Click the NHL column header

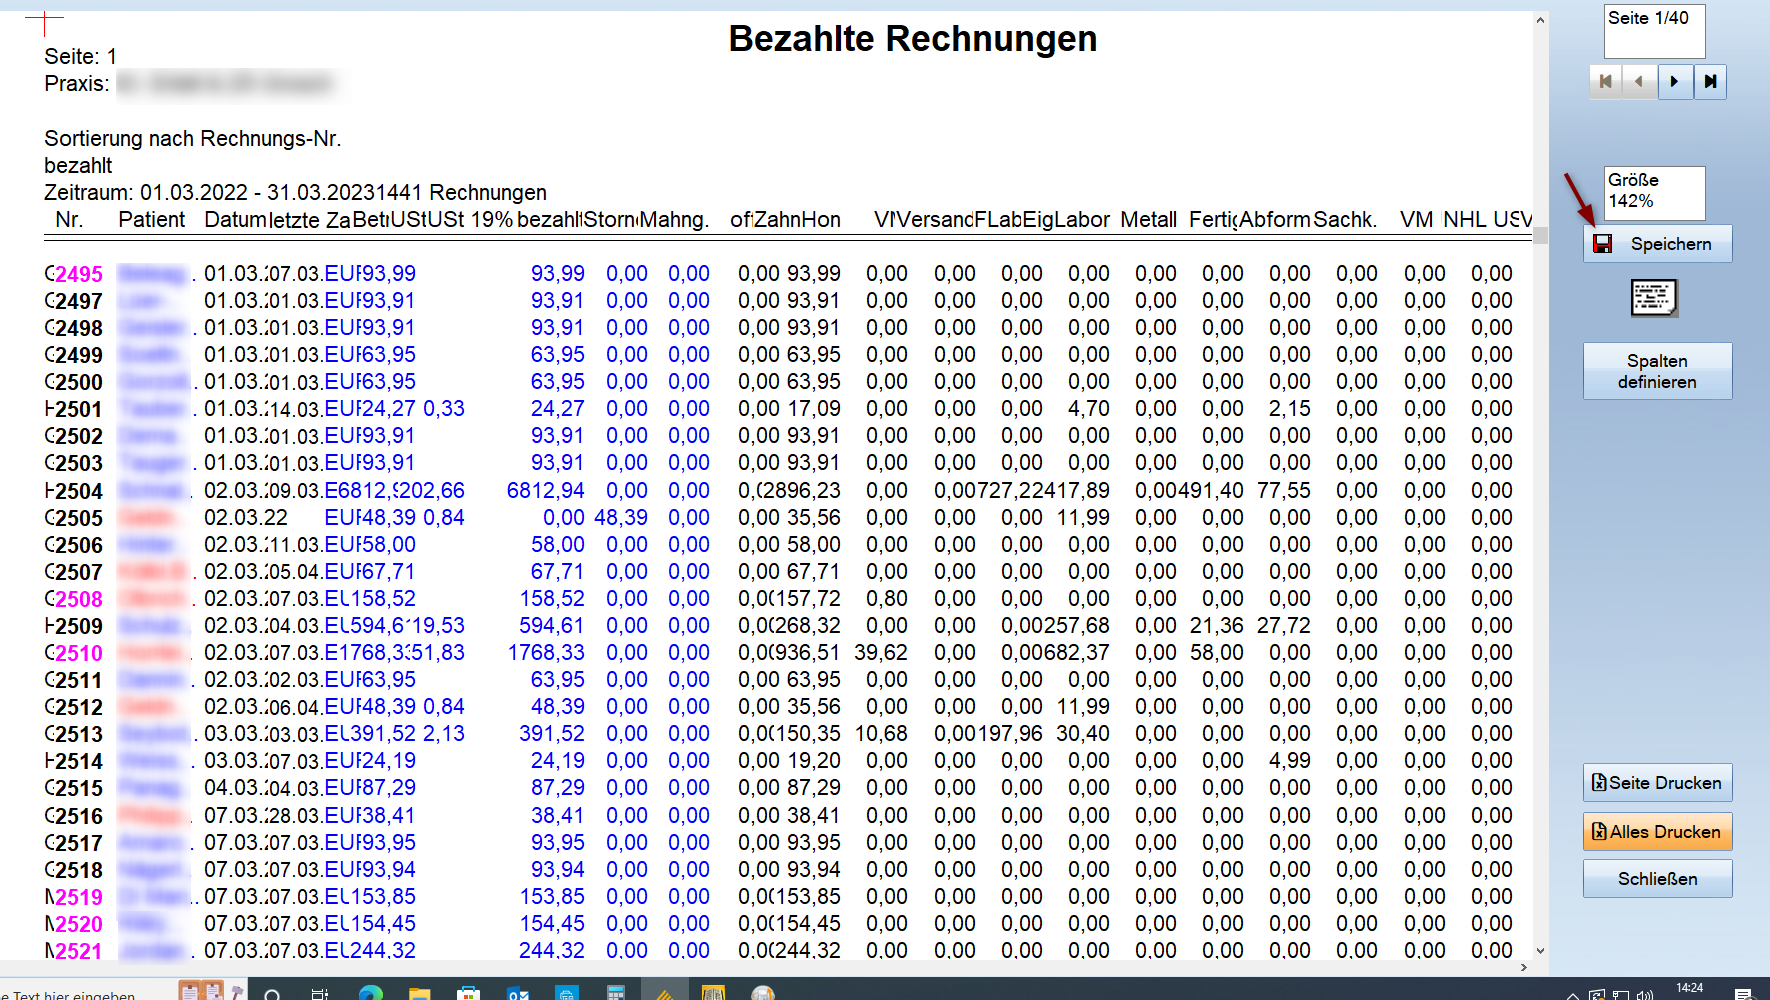(x=1464, y=219)
